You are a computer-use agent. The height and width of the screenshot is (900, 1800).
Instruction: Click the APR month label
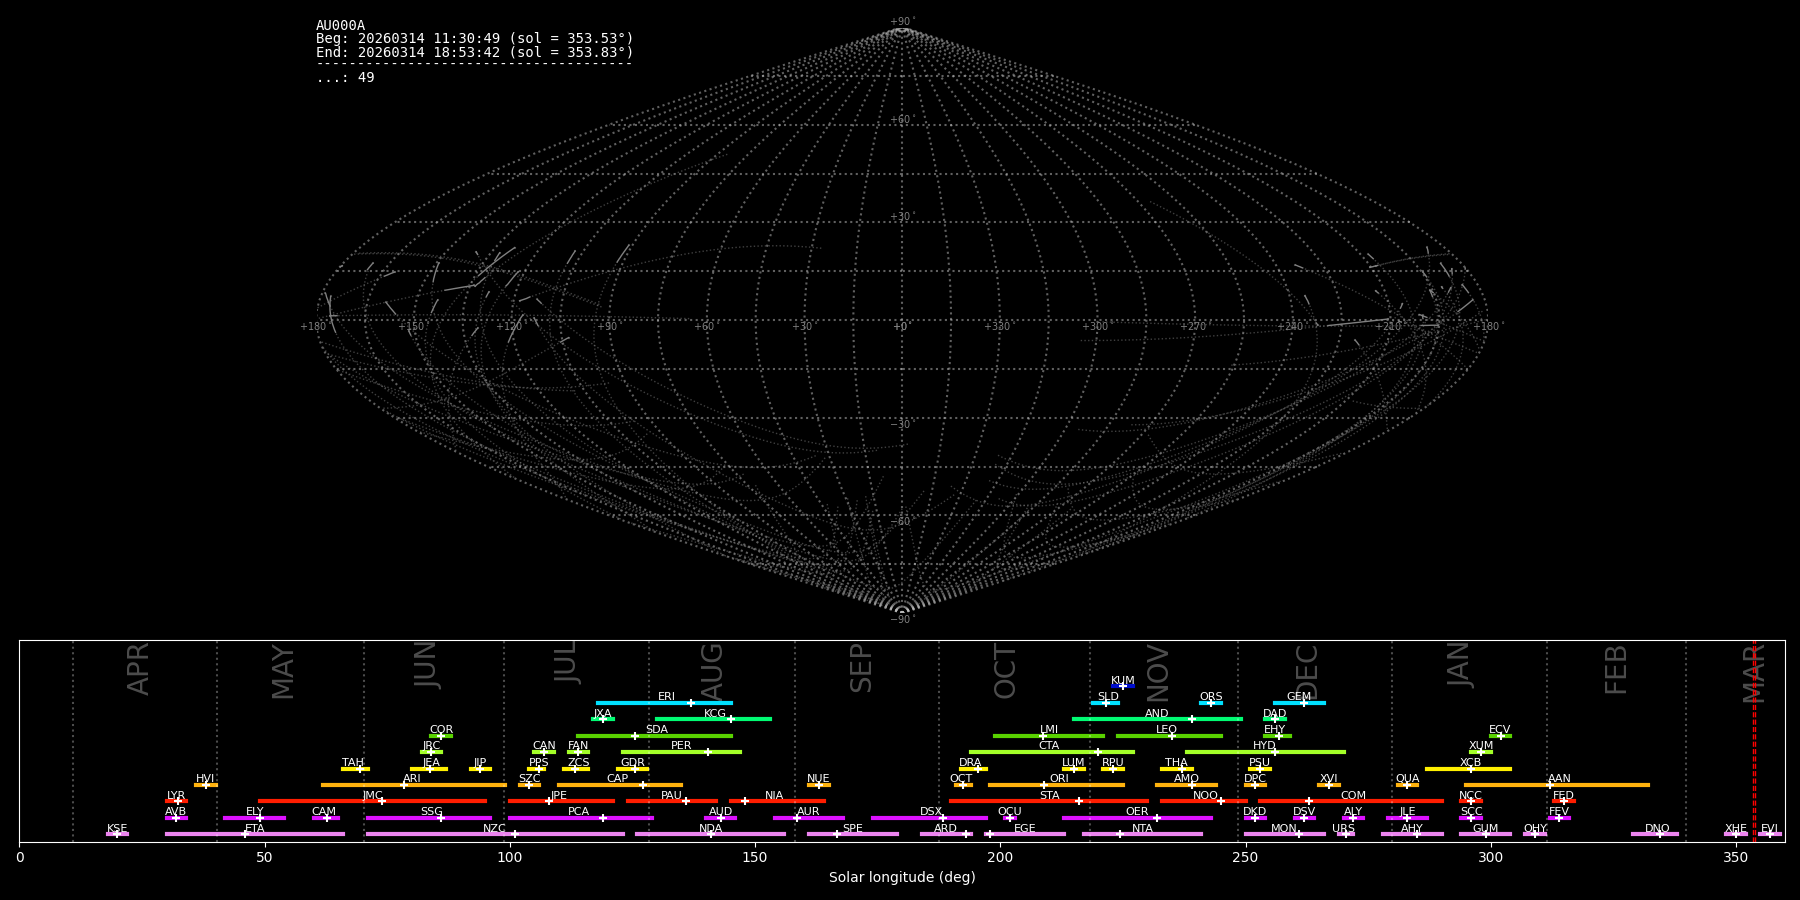pyautogui.click(x=138, y=669)
